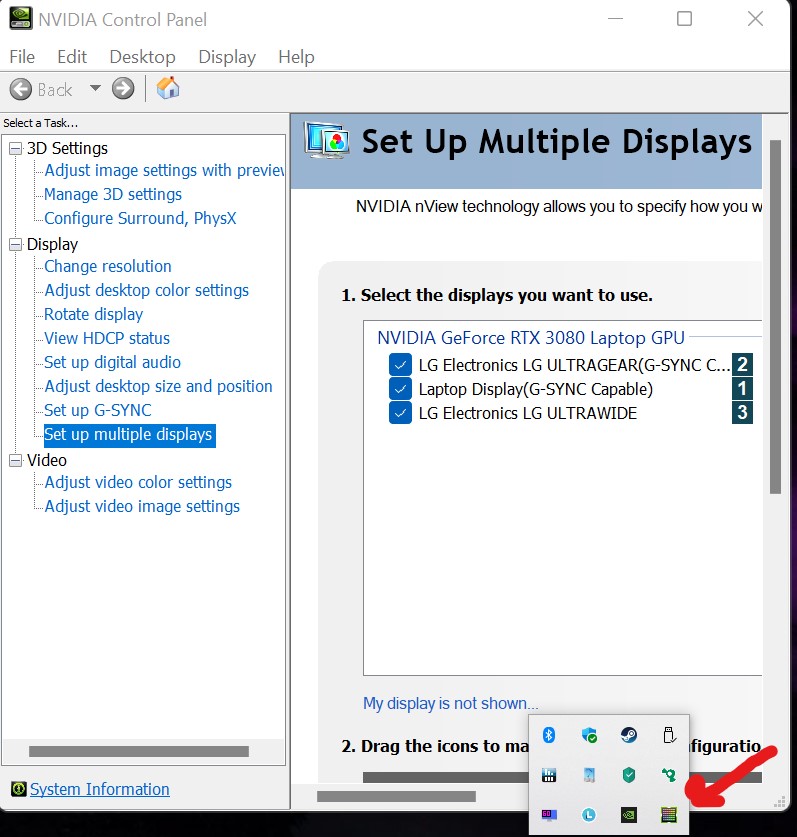797x837 pixels.
Task: Click the System Information icon
Action: point(19,788)
